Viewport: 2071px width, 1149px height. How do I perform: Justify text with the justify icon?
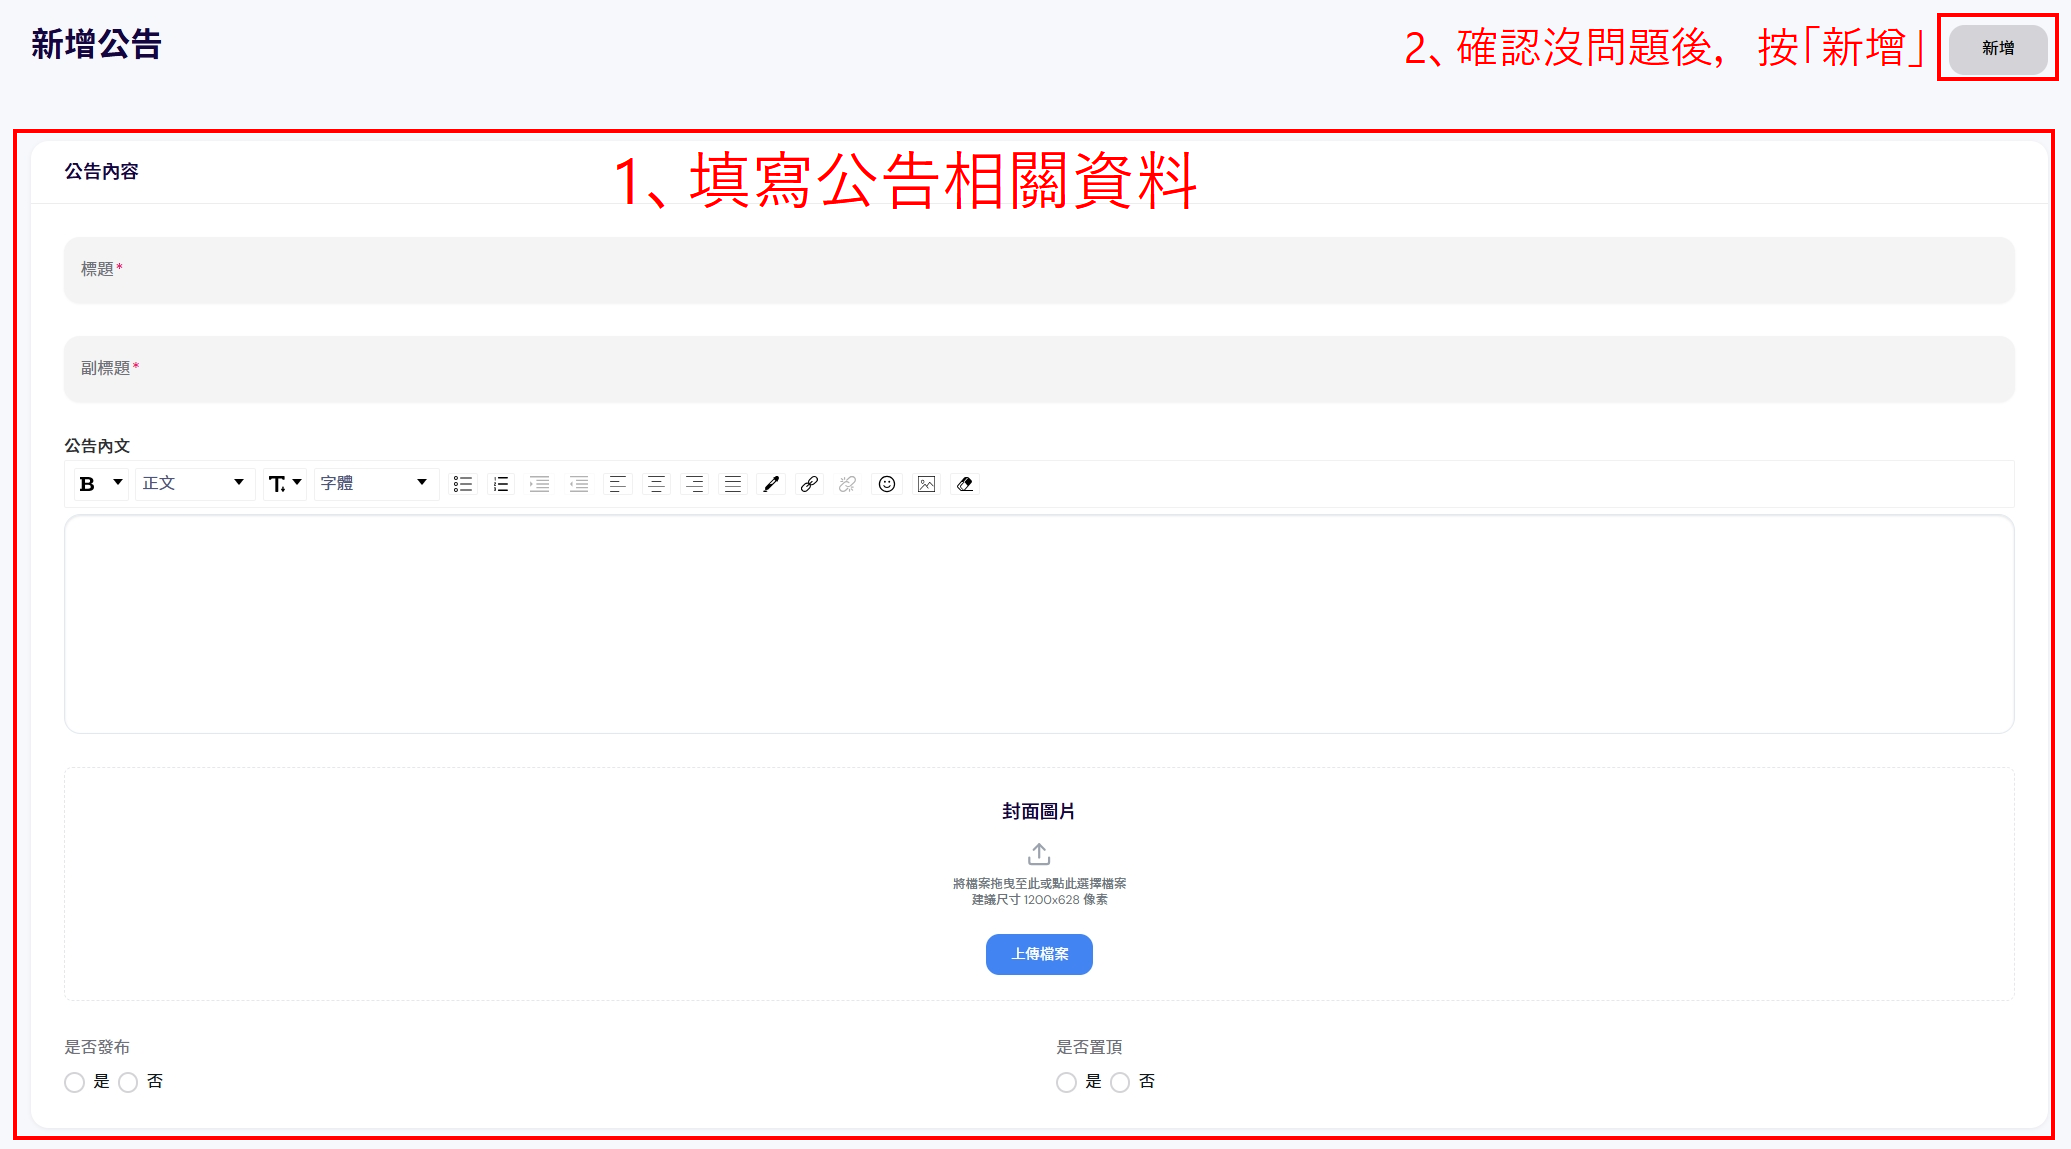[x=733, y=484]
